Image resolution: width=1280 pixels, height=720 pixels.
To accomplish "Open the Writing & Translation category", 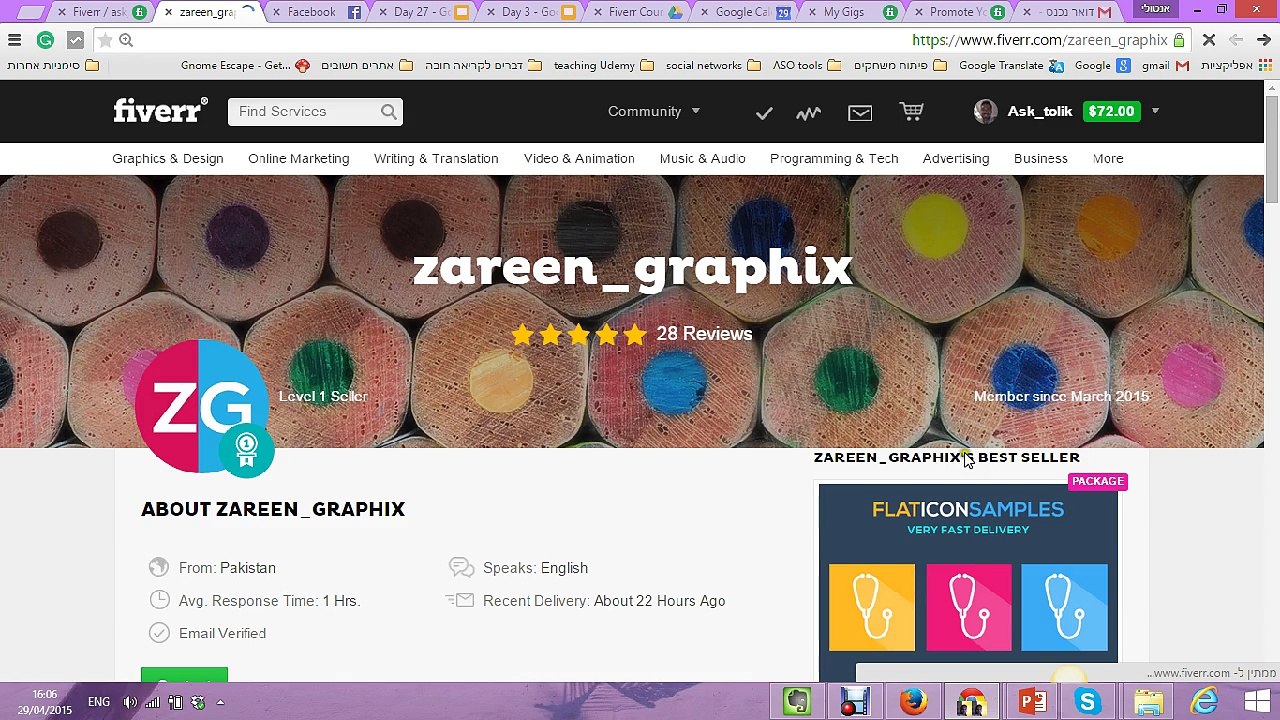I will point(436,158).
